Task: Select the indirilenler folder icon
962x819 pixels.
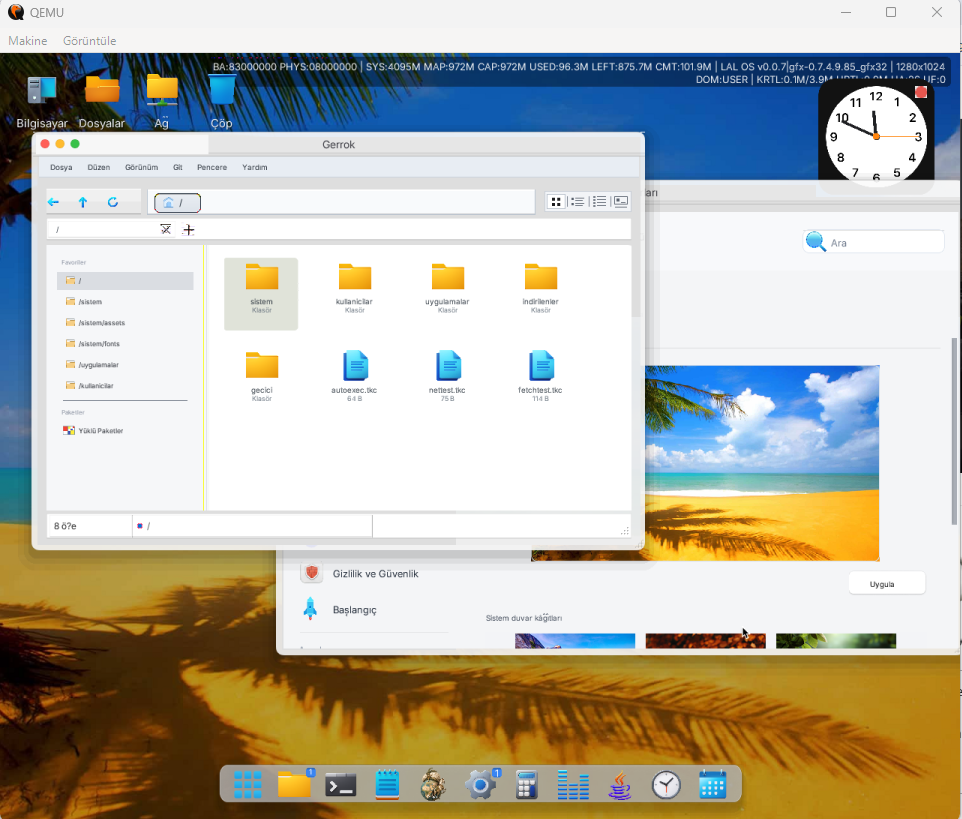Action: point(541,277)
